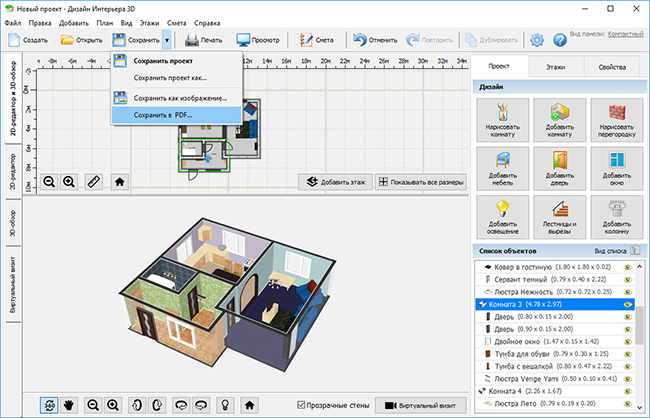Reset 2D plan with home icon
Image resolution: width=650 pixels, height=418 pixels.
click(x=119, y=182)
